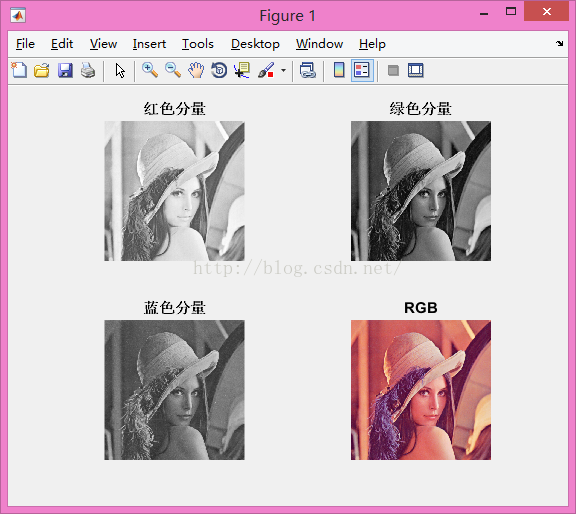The width and height of the screenshot is (576, 514).
Task: Activate the Rotate 3D tool
Action: point(219,70)
